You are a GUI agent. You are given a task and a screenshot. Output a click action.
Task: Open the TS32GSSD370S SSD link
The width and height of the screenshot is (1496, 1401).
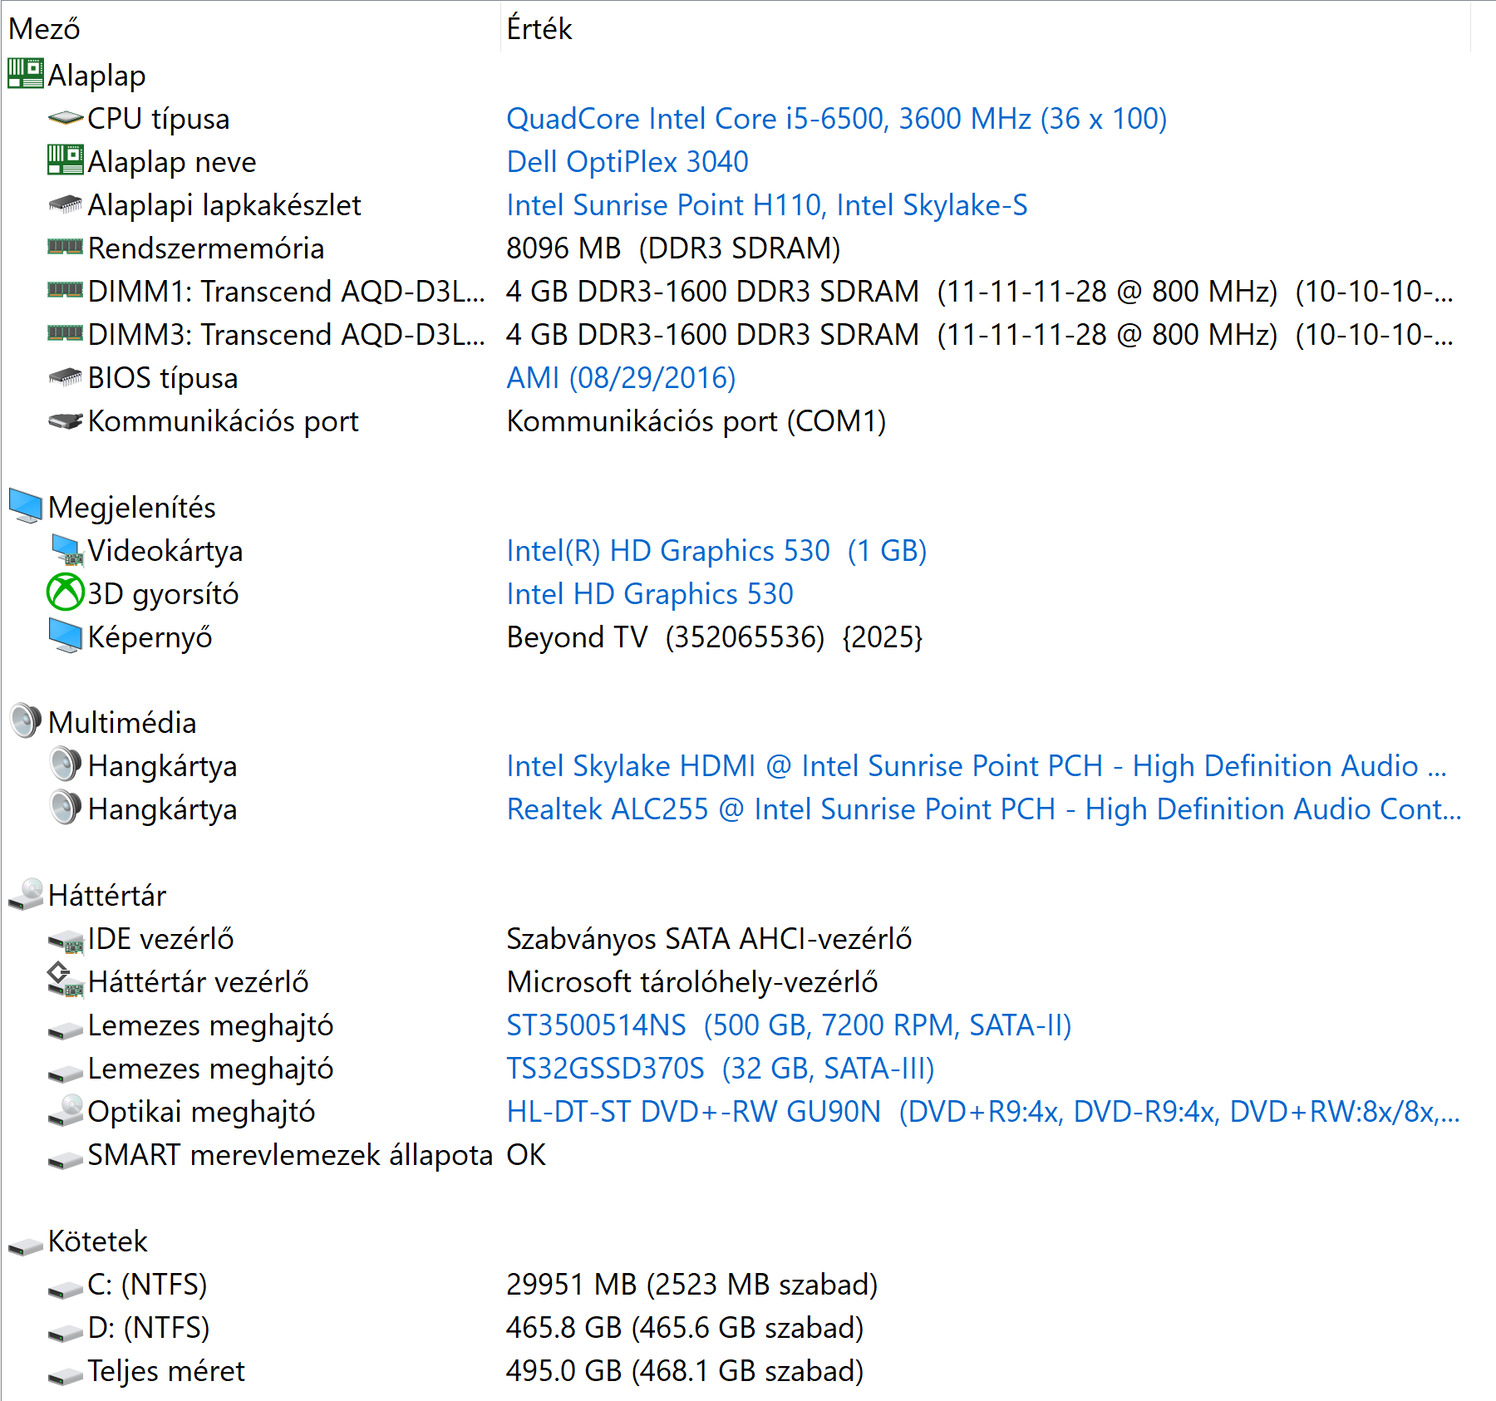[720, 1068]
